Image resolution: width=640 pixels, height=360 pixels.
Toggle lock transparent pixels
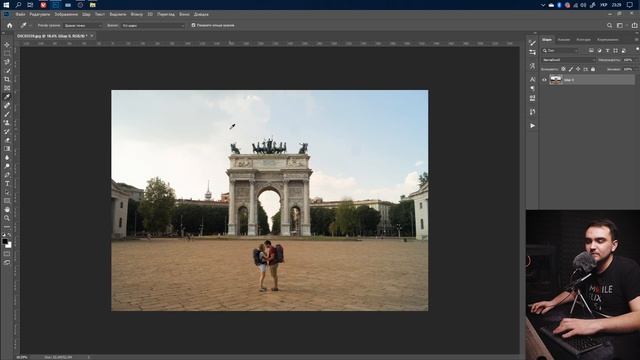click(563, 69)
